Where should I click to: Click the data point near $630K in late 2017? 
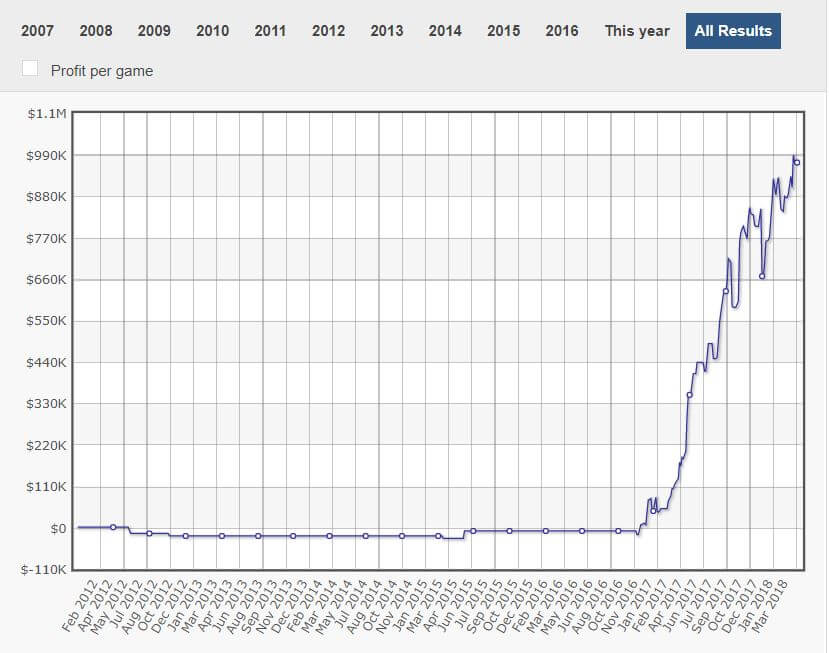(x=726, y=291)
